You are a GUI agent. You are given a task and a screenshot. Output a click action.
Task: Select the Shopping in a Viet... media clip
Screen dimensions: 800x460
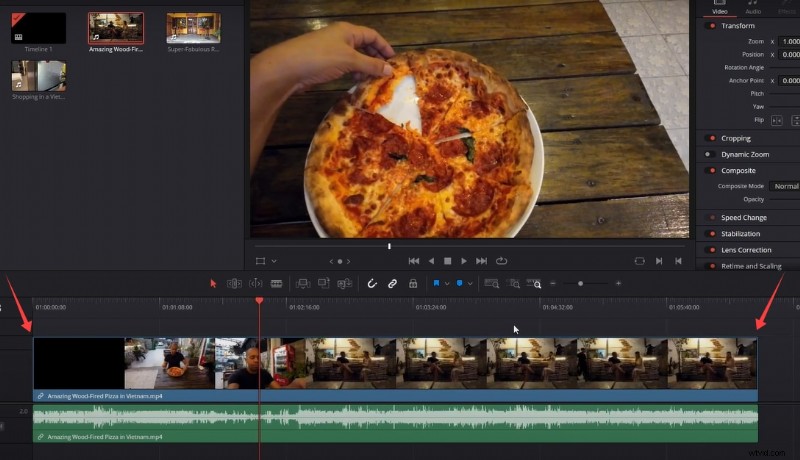coord(39,75)
